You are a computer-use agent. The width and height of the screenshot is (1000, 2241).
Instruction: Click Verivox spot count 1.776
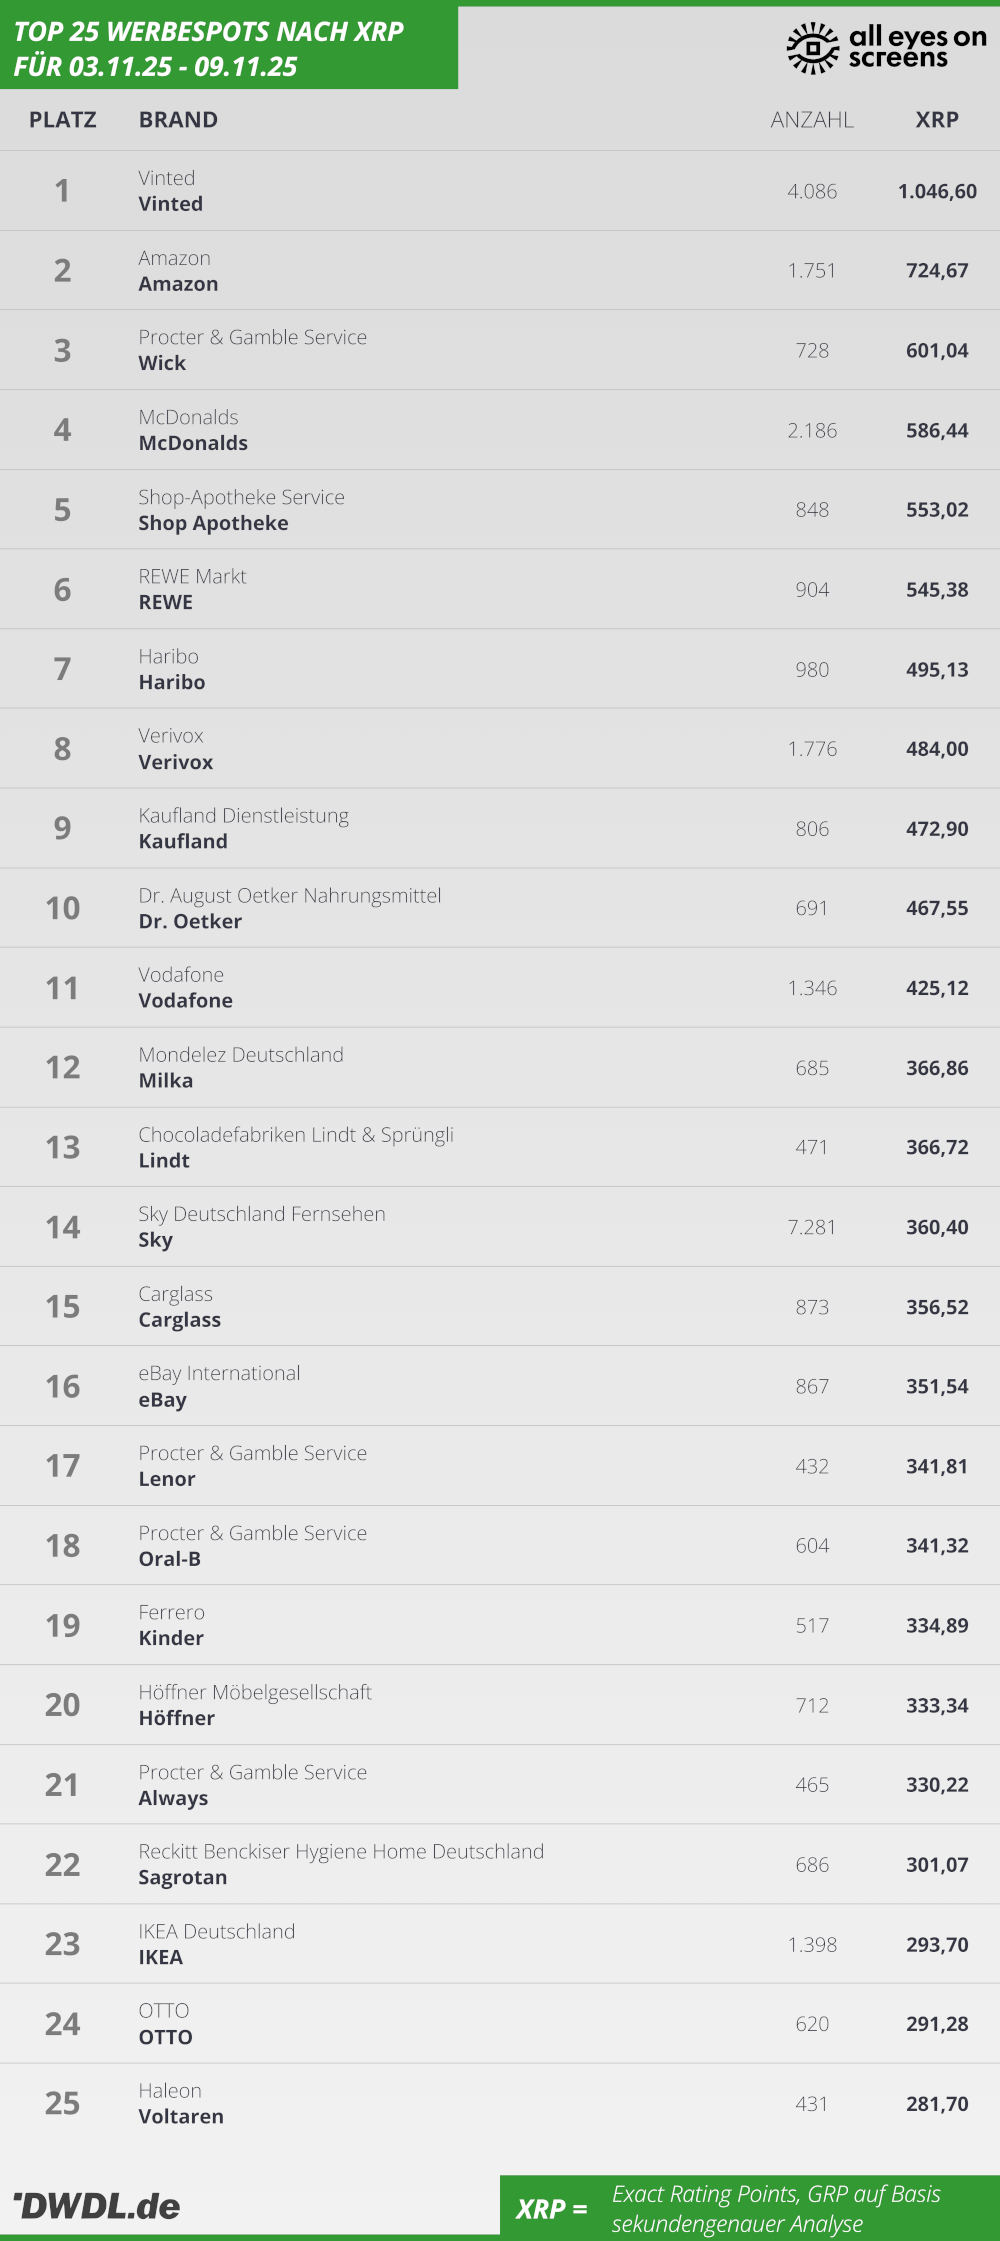click(x=812, y=749)
